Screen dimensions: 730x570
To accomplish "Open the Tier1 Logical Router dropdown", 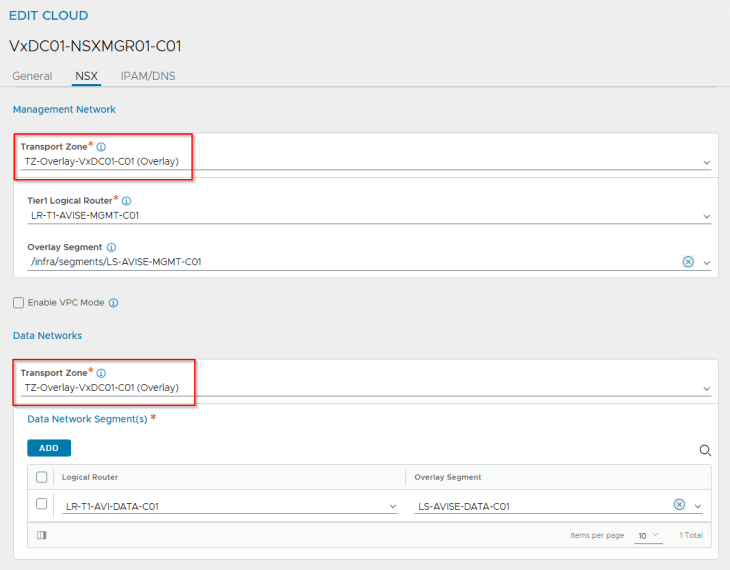I will click(706, 216).
